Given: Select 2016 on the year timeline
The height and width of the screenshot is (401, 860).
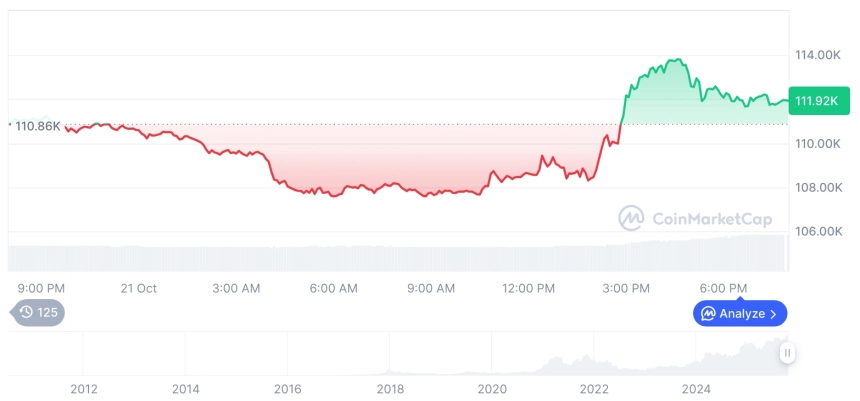Looking at the screenshot, I should click(288, 389).
